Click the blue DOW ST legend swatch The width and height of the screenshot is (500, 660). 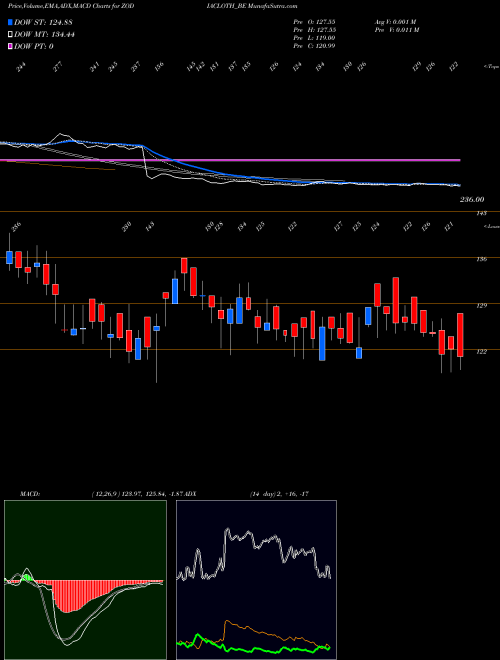(x=10, y=22)
